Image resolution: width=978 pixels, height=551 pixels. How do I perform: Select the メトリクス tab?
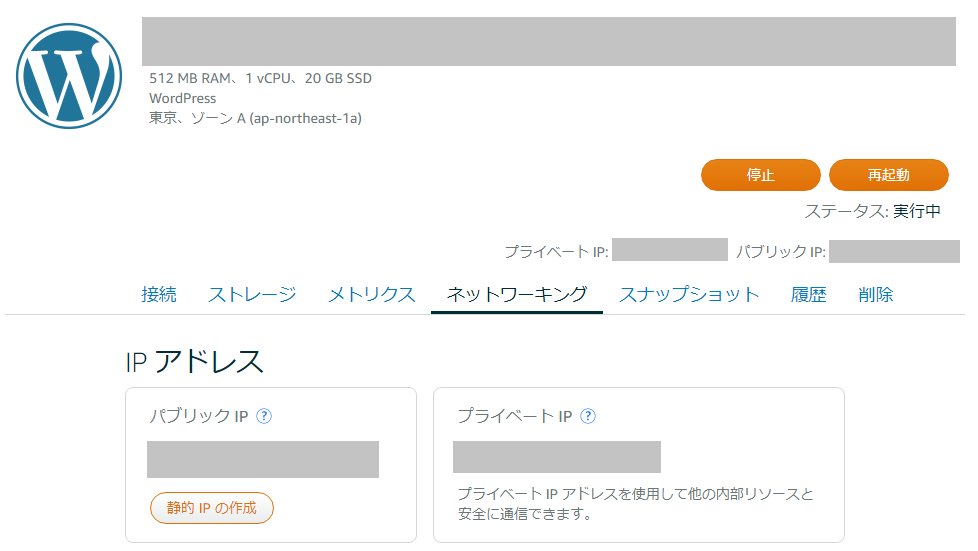372,295
